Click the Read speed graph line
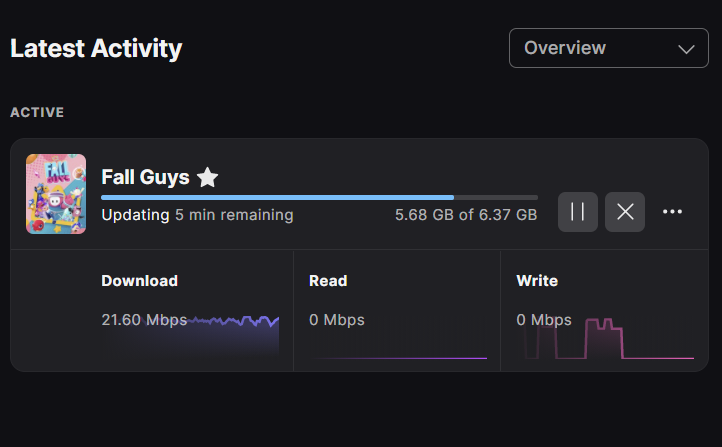 [x=399, y=357]
